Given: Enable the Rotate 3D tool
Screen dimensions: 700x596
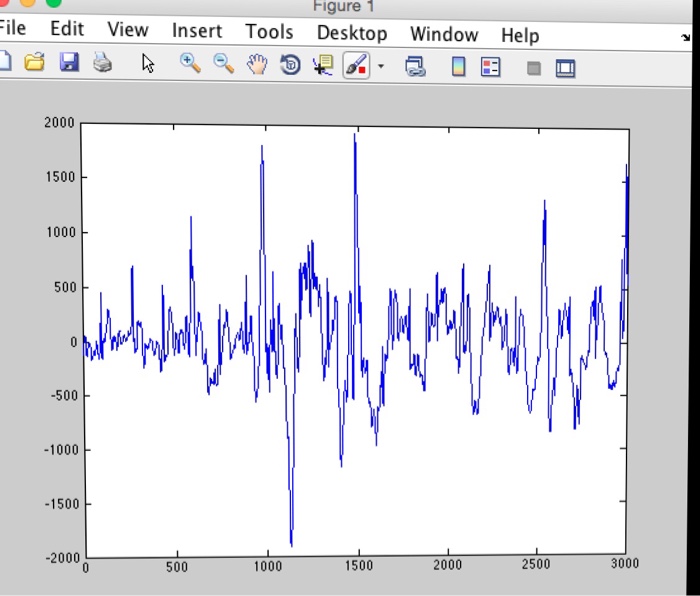Looking at the screenshot, I should coord(290,65).
